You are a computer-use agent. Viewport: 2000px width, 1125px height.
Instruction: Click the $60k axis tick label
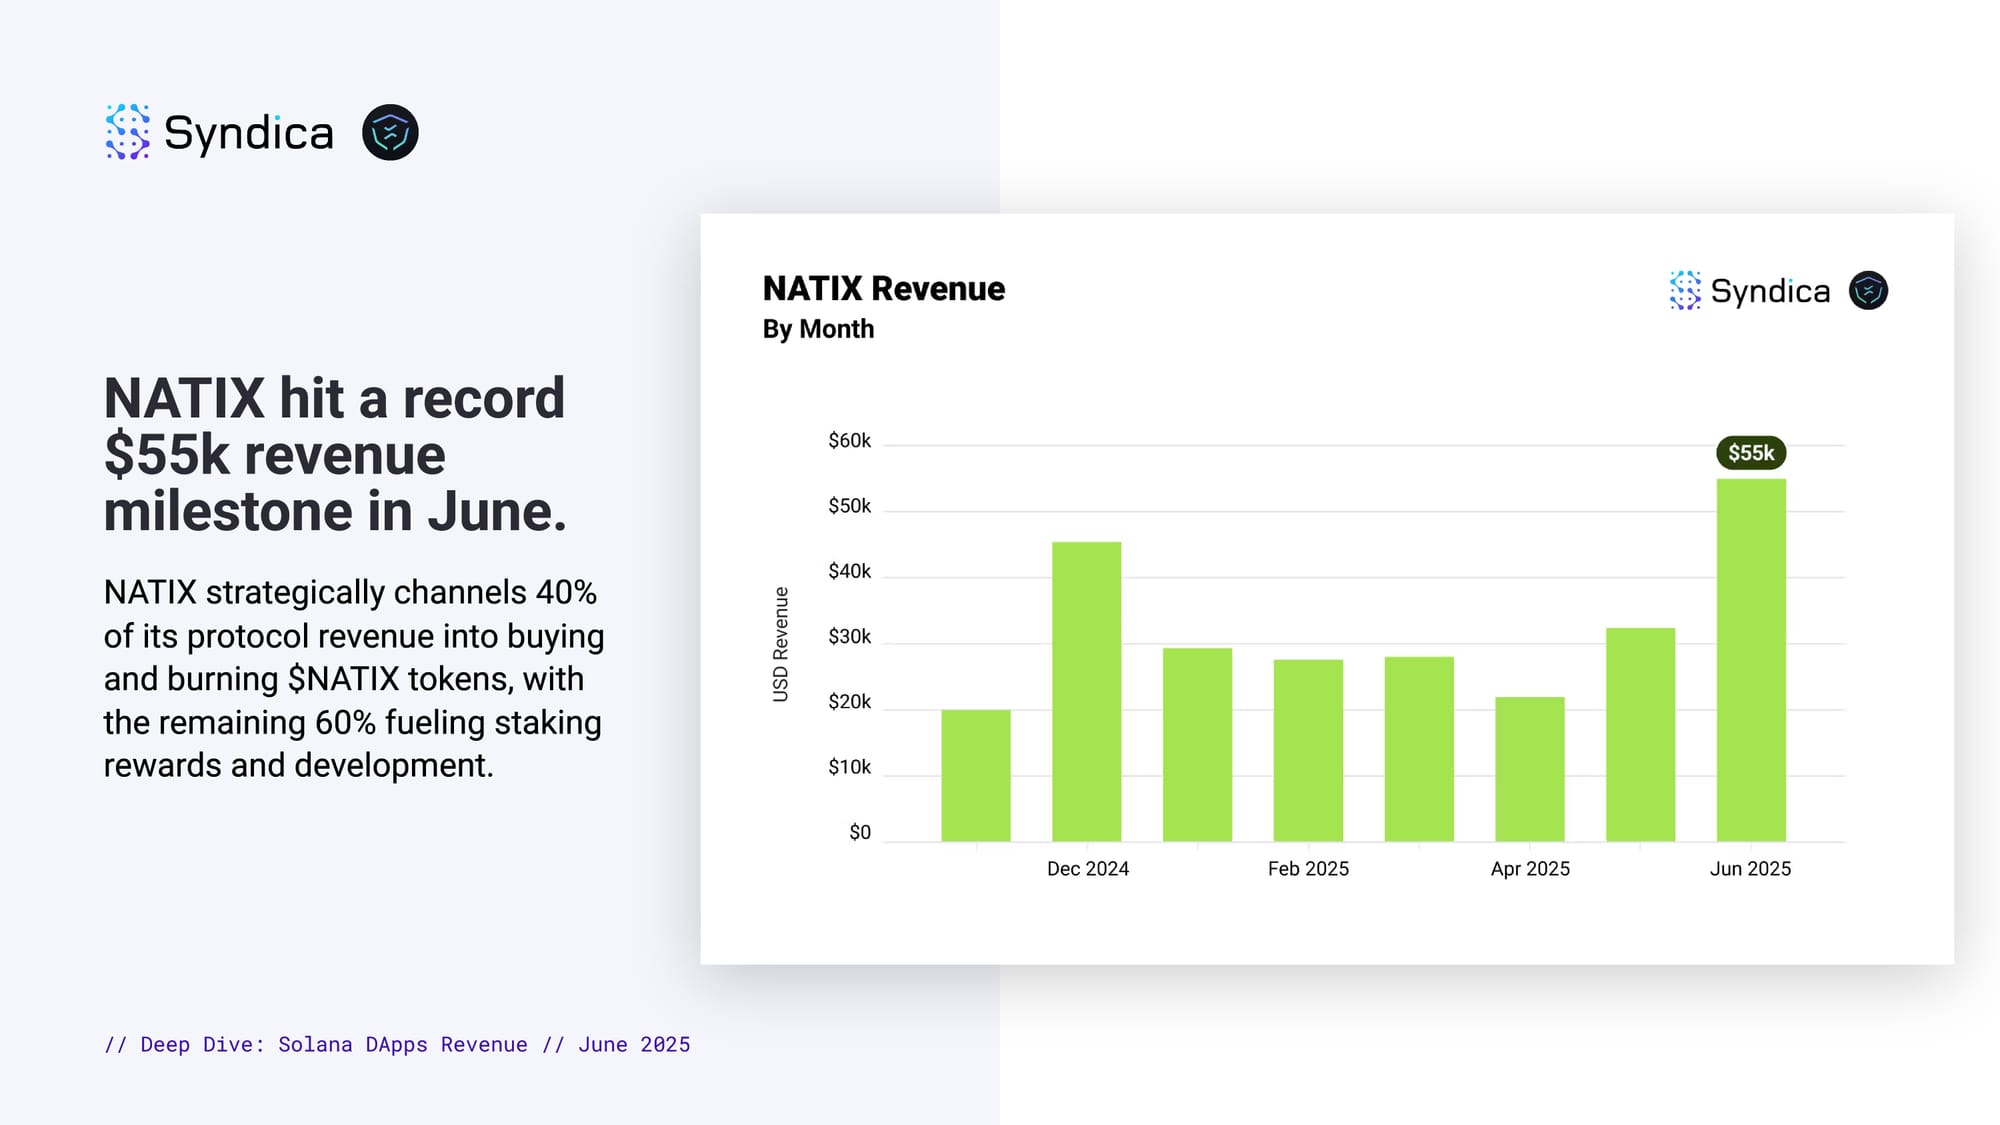(x=849, y=441)
